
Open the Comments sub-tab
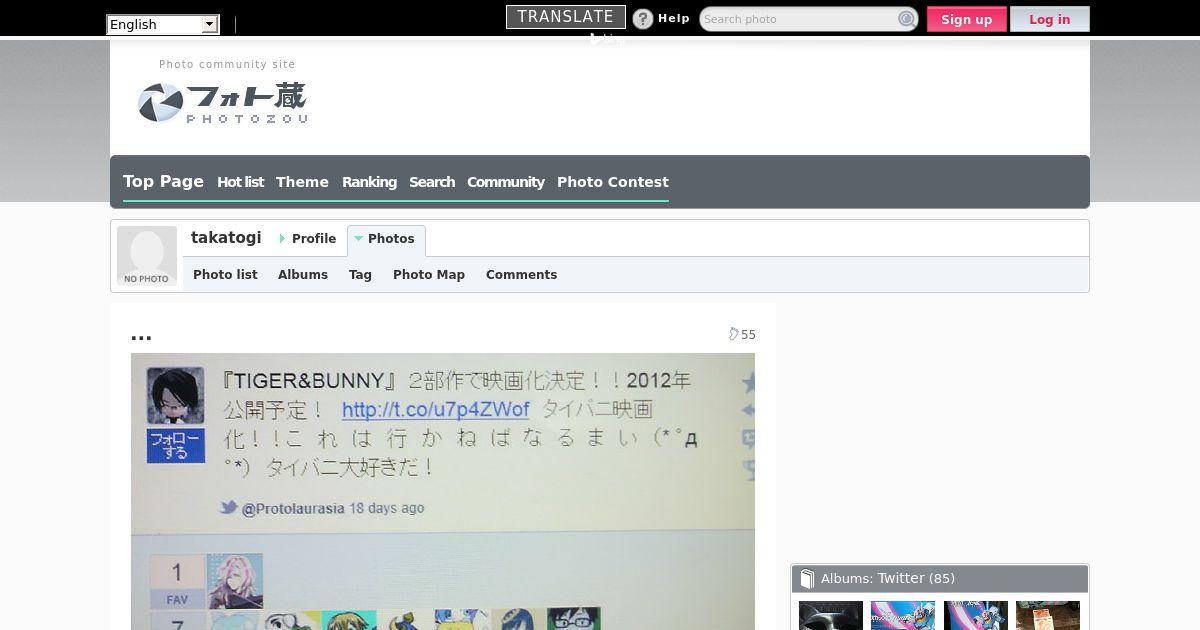[x=521, y=275]
